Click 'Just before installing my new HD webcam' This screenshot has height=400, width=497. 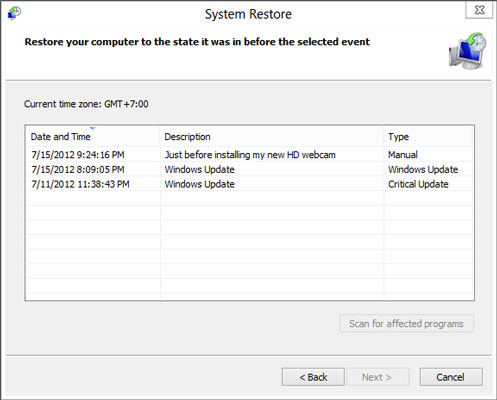coord(250,155)
